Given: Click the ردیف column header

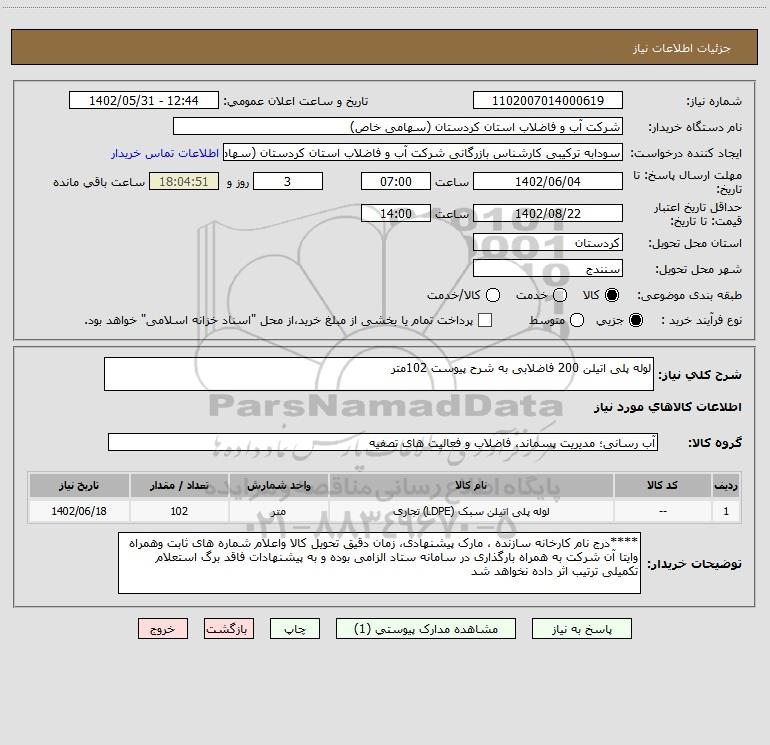Looking at the screenshot, I should point(726,485).
